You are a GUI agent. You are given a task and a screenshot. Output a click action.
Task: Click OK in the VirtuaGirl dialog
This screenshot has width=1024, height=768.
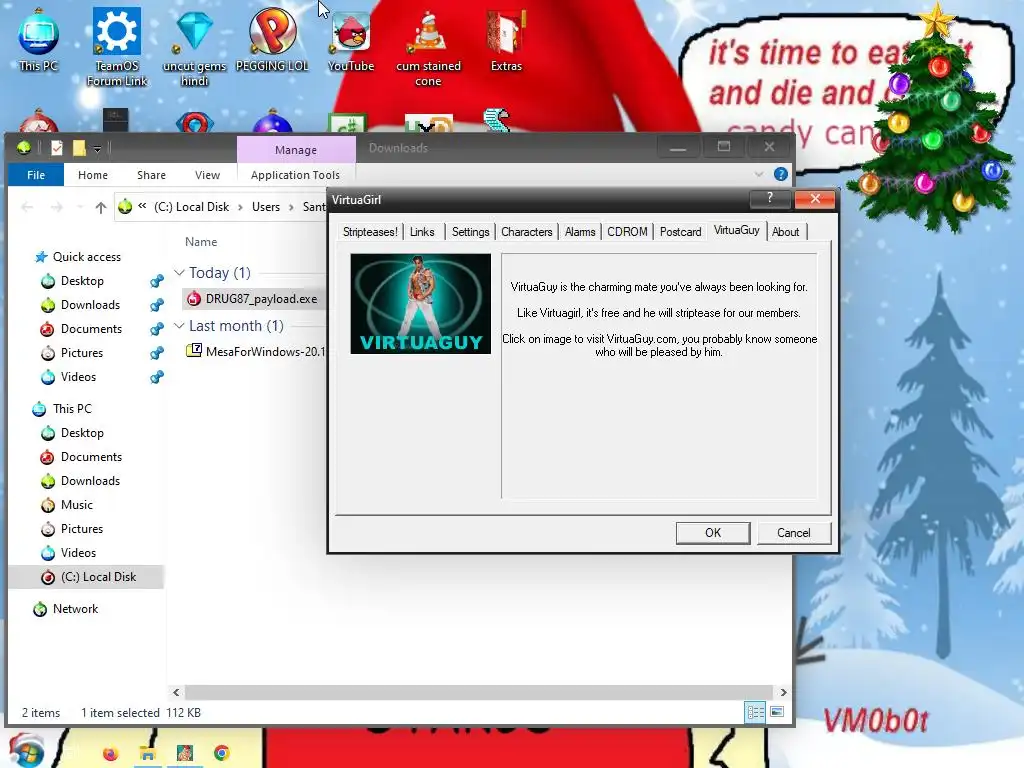point(713,533)
